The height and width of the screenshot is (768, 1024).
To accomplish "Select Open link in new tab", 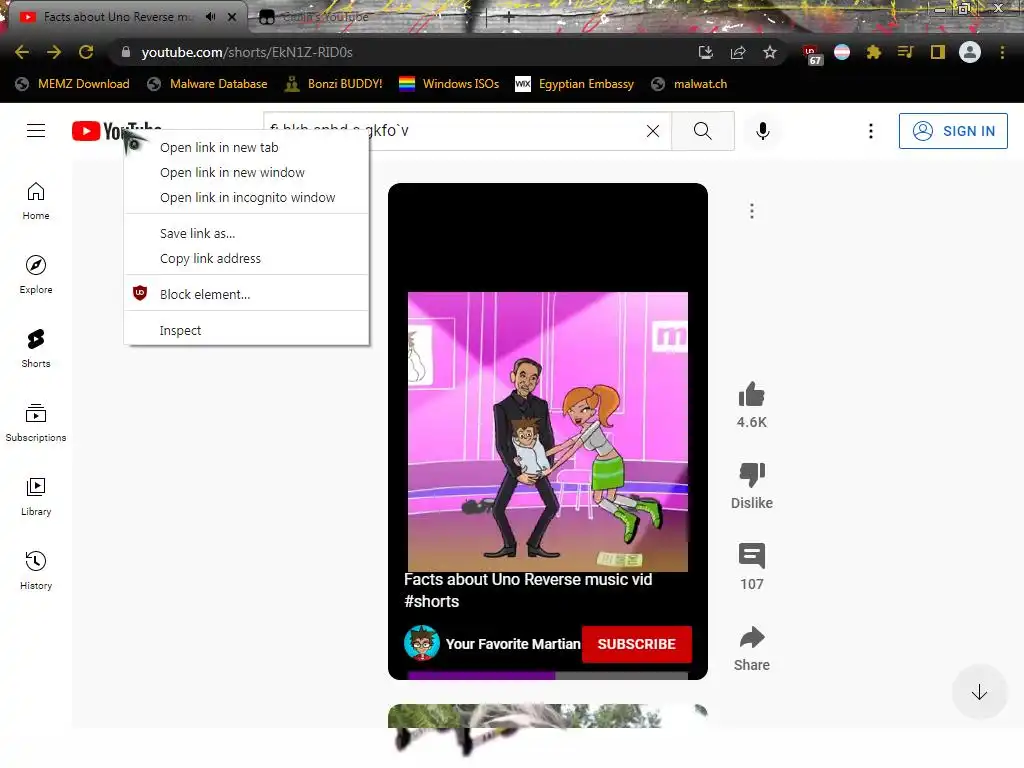I will [x=246, y=148].
